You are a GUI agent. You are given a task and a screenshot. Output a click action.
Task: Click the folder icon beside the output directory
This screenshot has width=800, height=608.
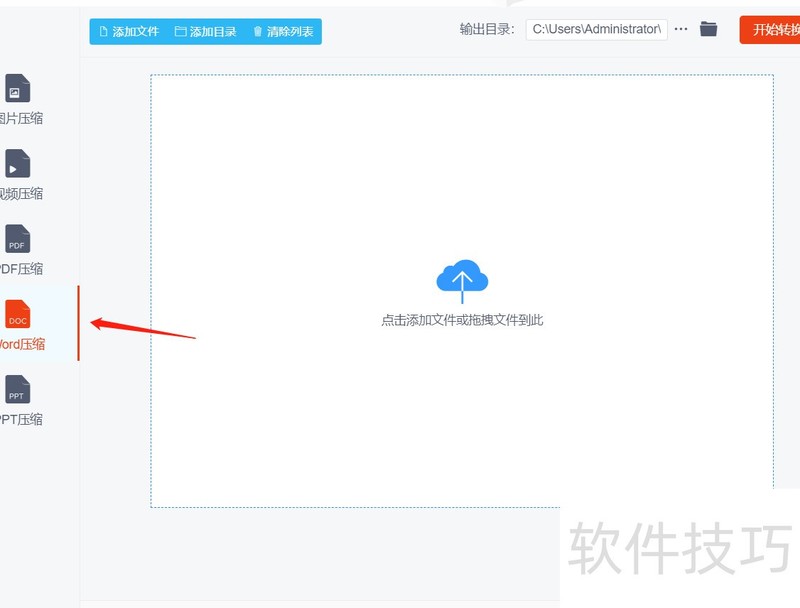click(x=709, y=29)
